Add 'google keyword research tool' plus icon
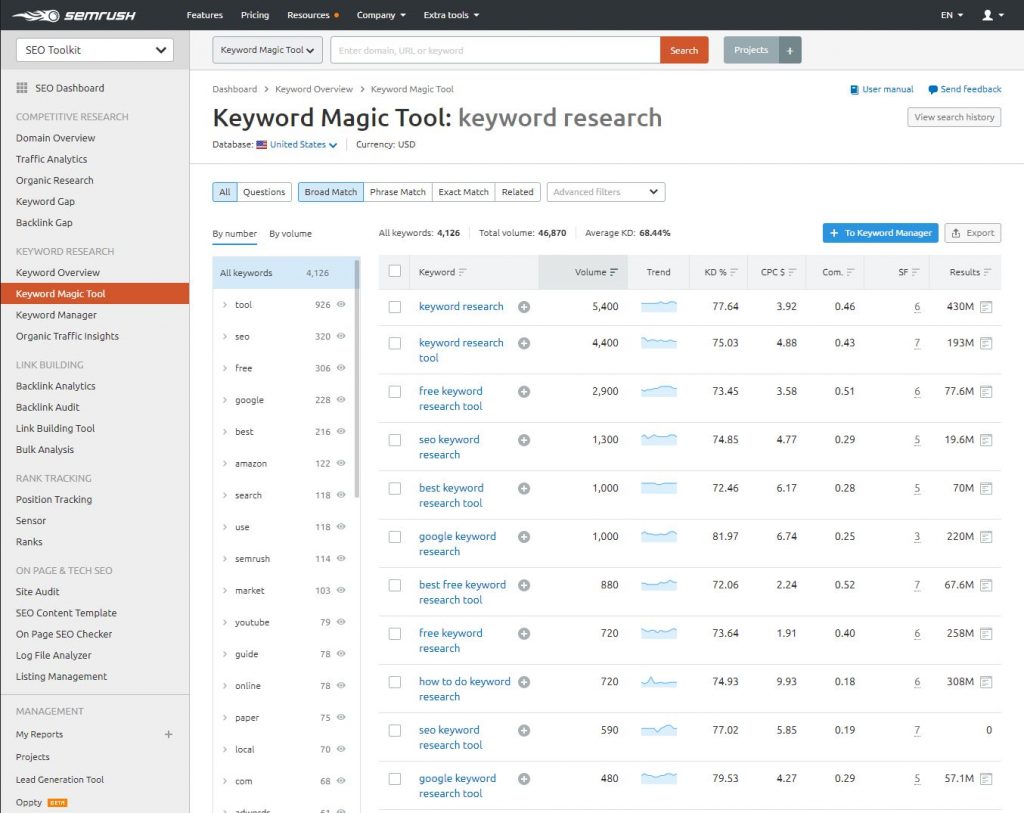 click(x=524, y=778)
